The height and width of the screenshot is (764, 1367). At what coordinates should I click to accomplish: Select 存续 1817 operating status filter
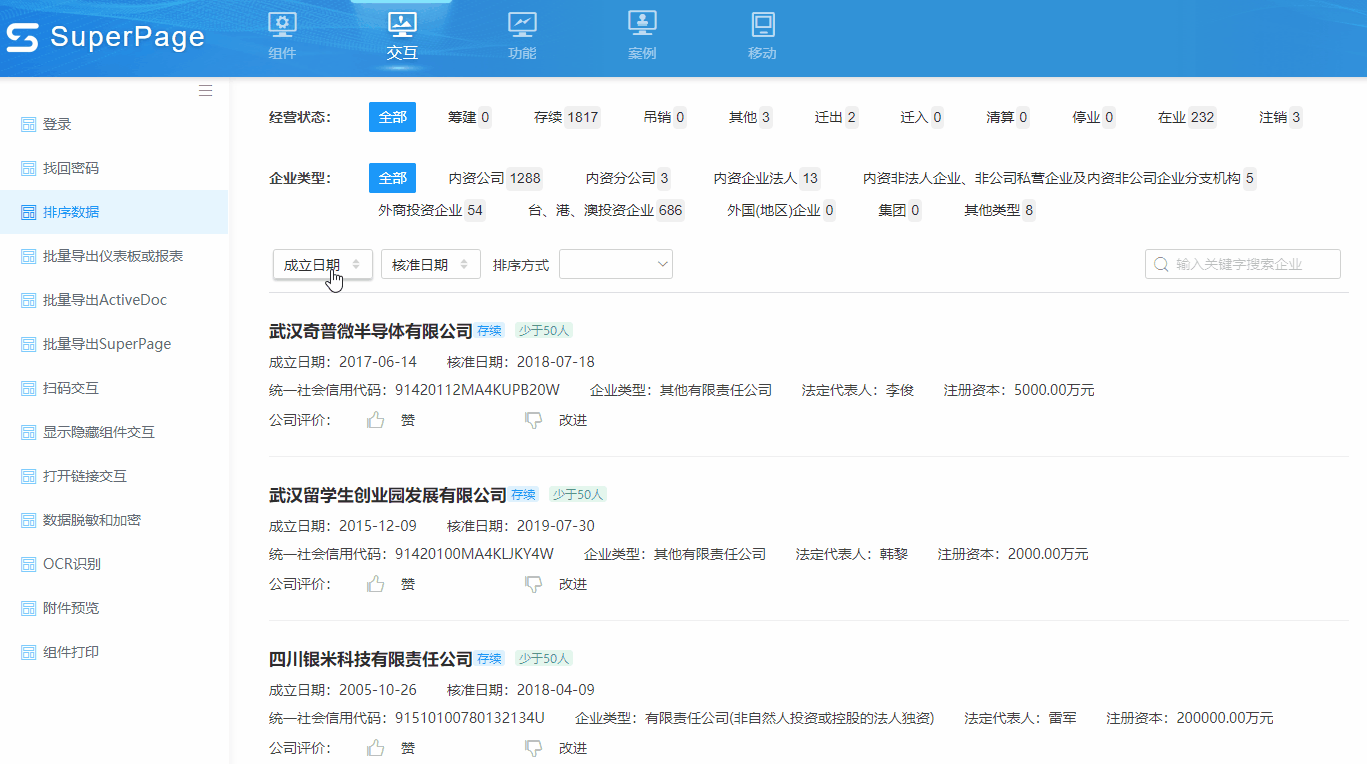pyautogui.click(x=566, y=116)
